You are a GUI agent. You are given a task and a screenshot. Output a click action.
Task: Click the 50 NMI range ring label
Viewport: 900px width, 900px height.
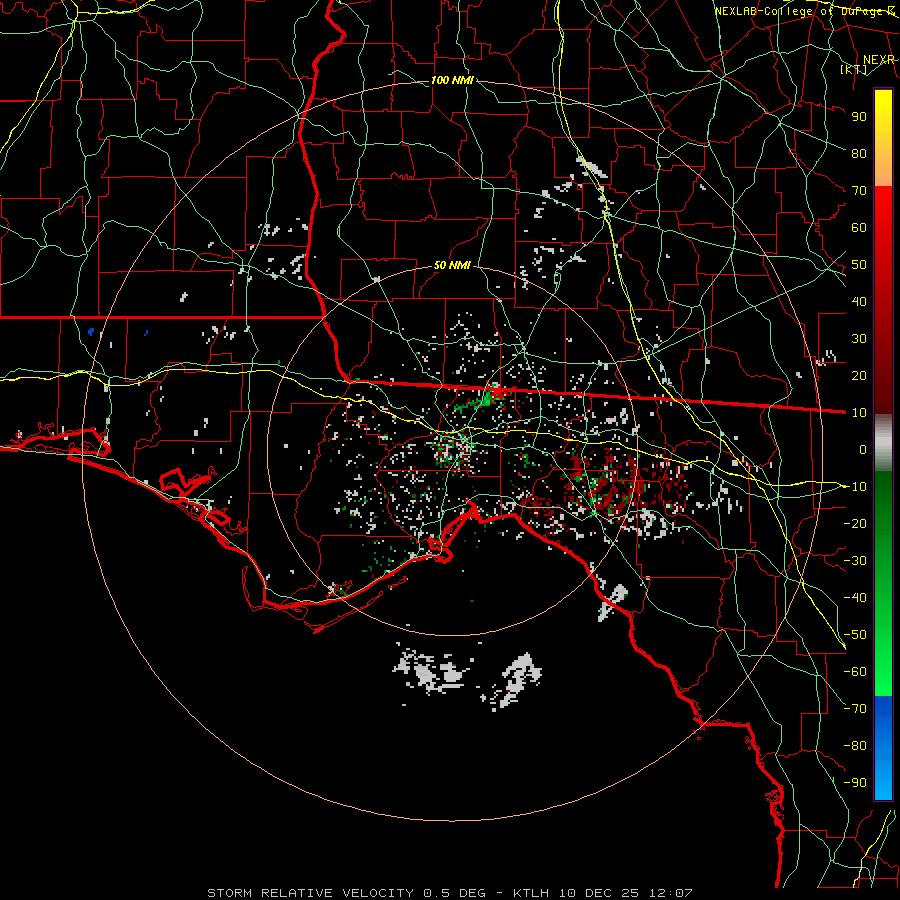tap(452, 265)
